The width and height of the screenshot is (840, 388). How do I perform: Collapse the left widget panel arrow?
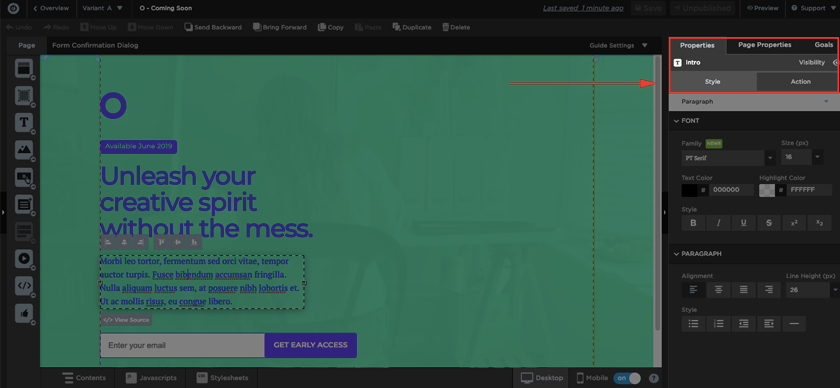coord(3,213)
